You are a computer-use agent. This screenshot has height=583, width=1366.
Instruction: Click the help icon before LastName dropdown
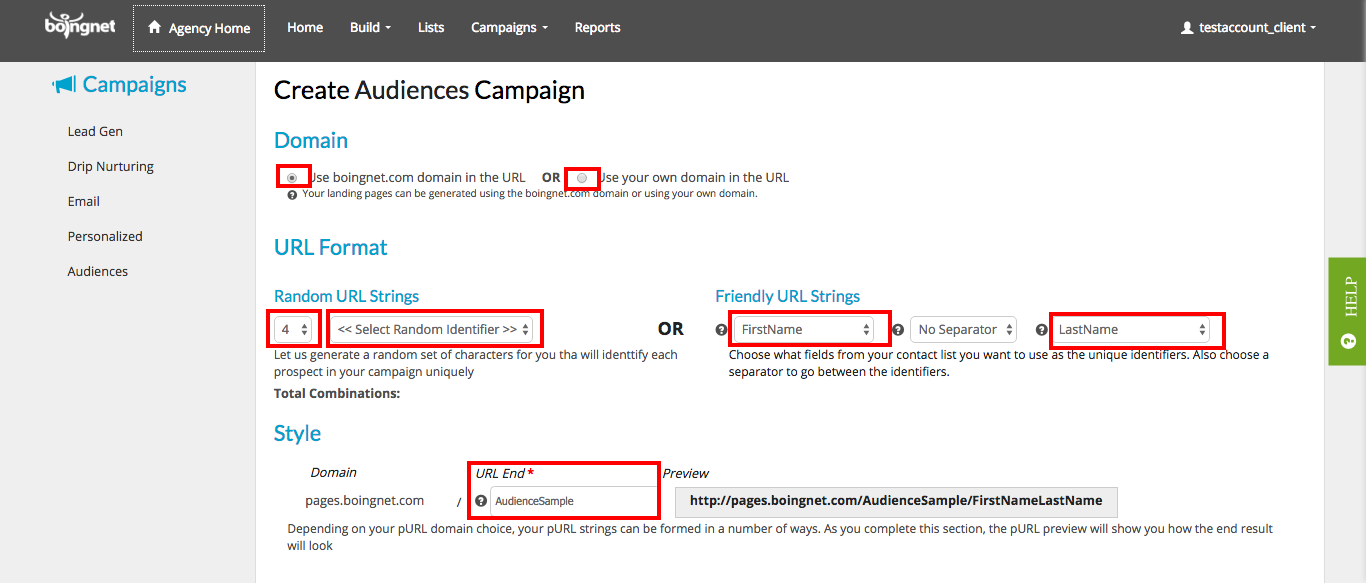pyautogui.click(x=1042, y=330)
